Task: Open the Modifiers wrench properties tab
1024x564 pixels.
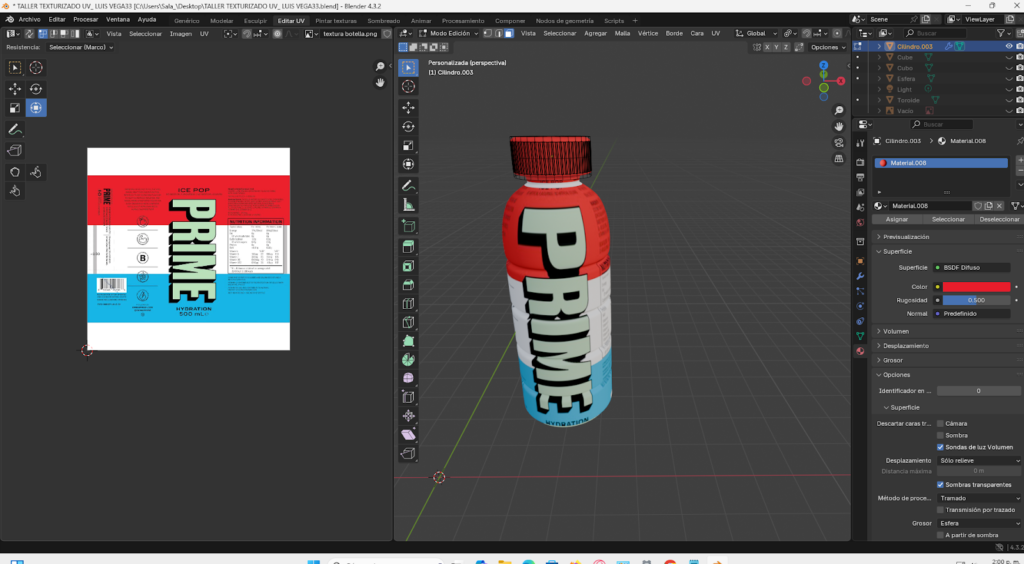Action: (860, 276)
